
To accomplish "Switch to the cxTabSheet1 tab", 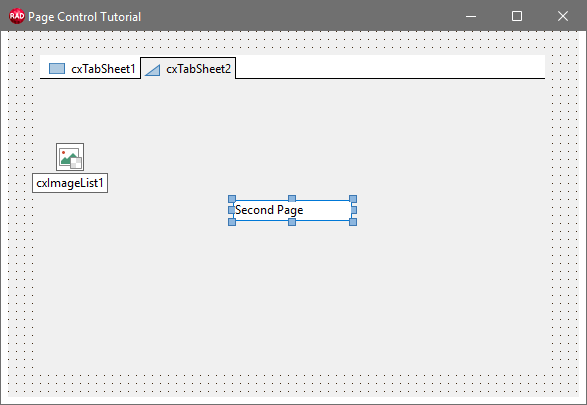I will (x=90, y=69).
